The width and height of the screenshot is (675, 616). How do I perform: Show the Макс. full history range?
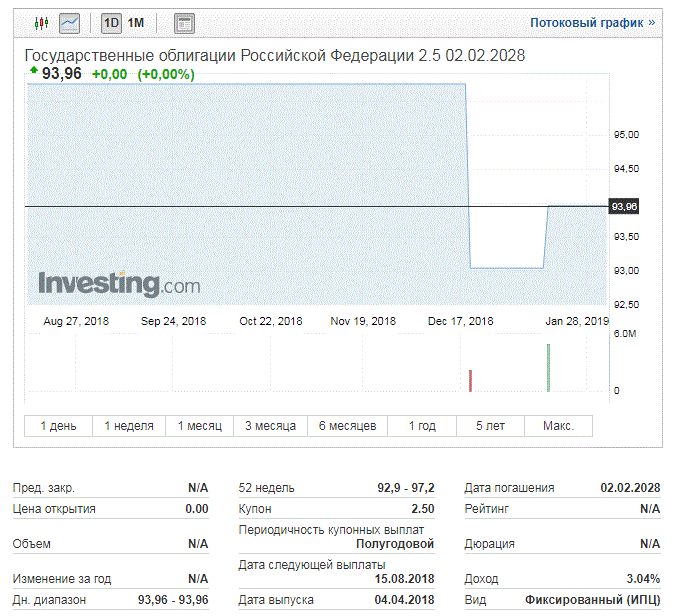point(558,426)
